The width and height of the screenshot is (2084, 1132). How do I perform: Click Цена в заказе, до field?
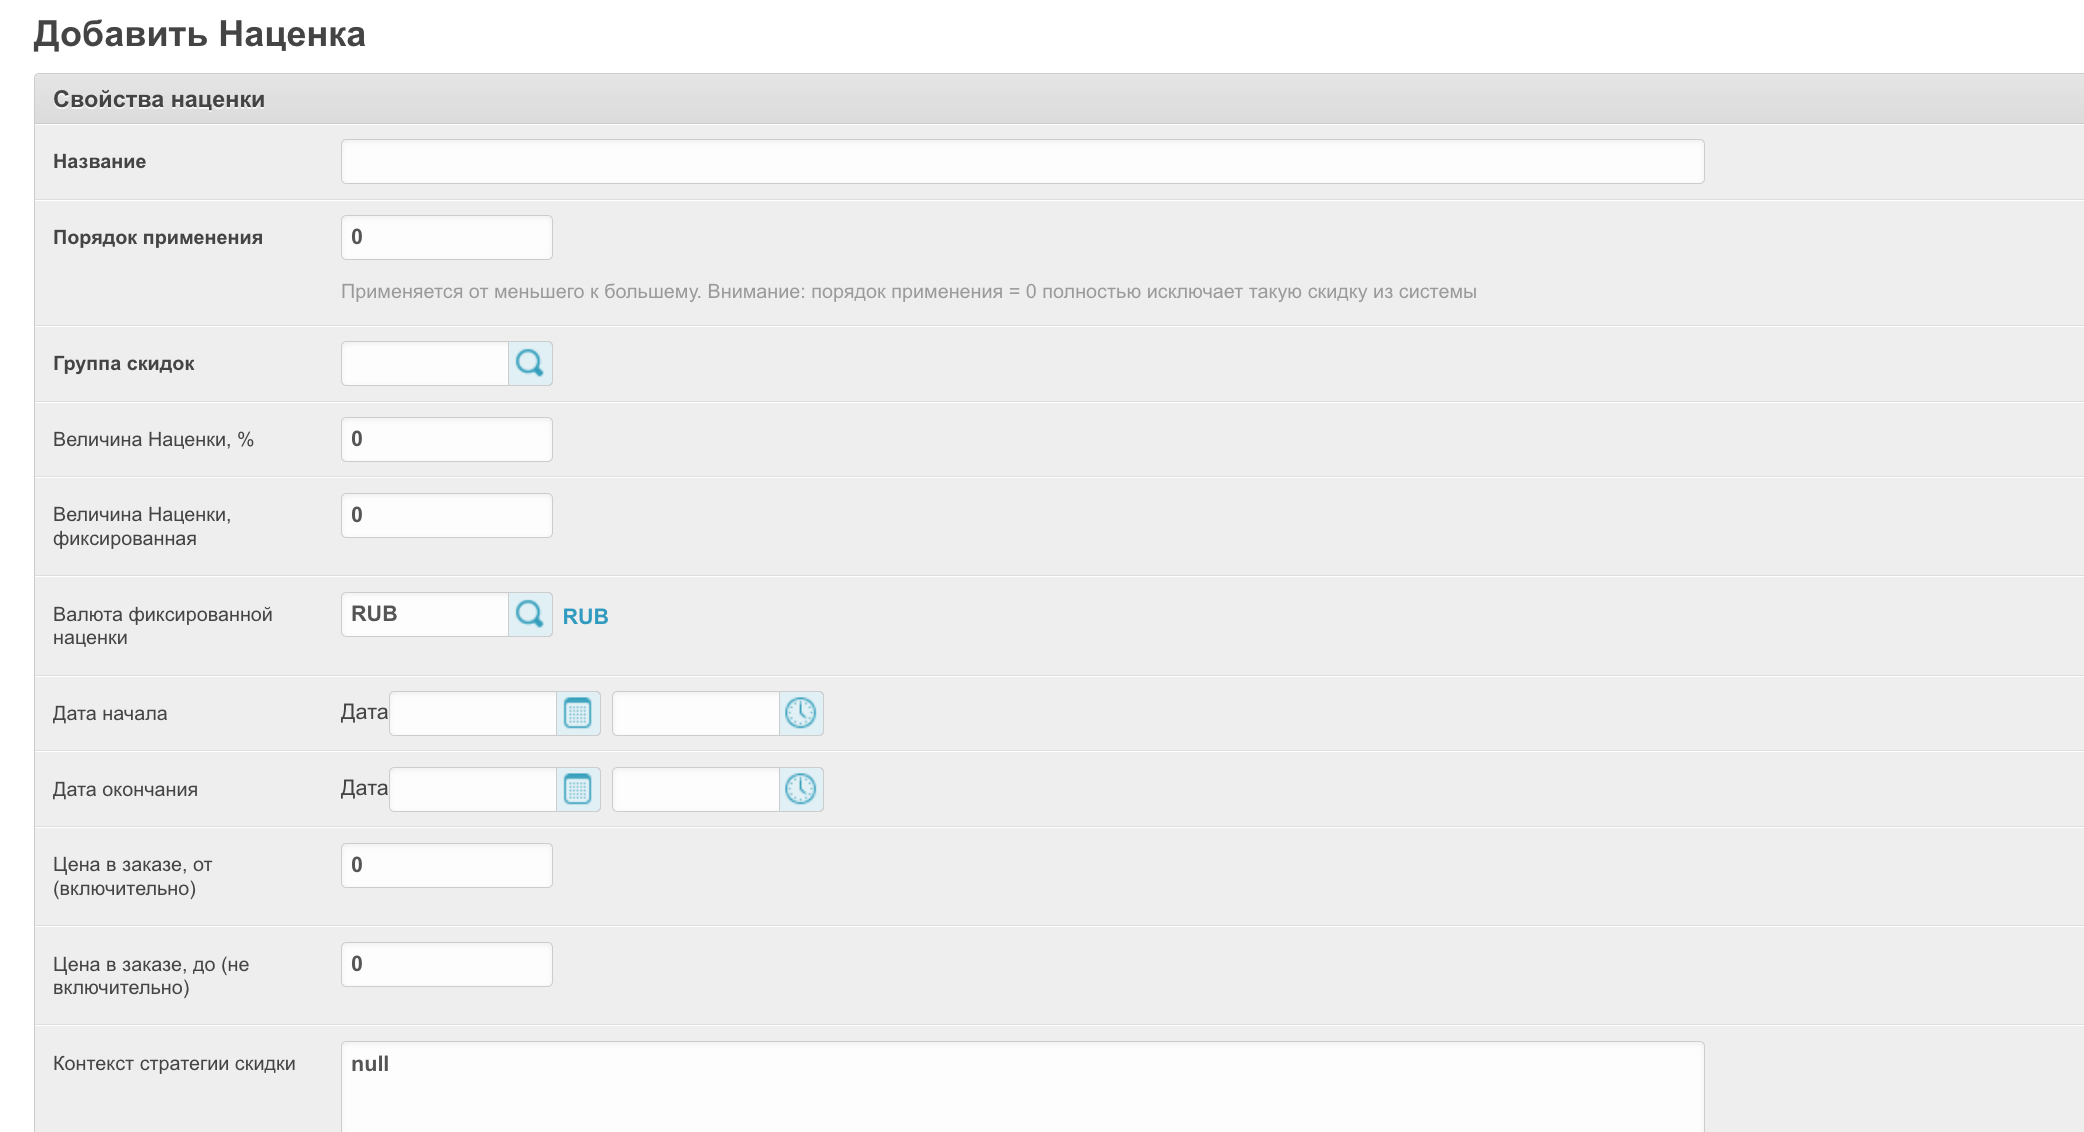click(446, 964)
